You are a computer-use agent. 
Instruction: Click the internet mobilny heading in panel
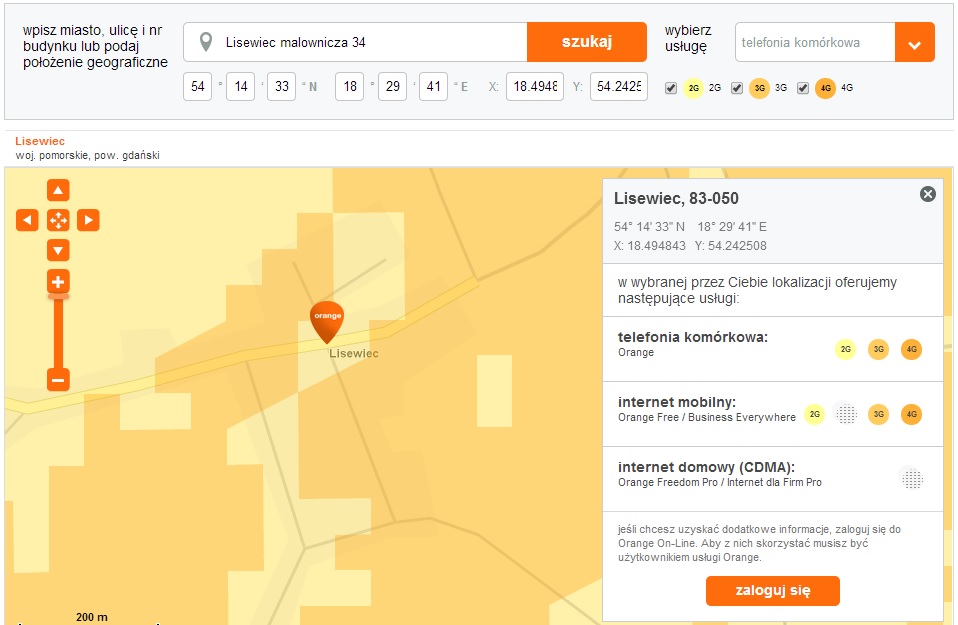(x=677, y=402)
